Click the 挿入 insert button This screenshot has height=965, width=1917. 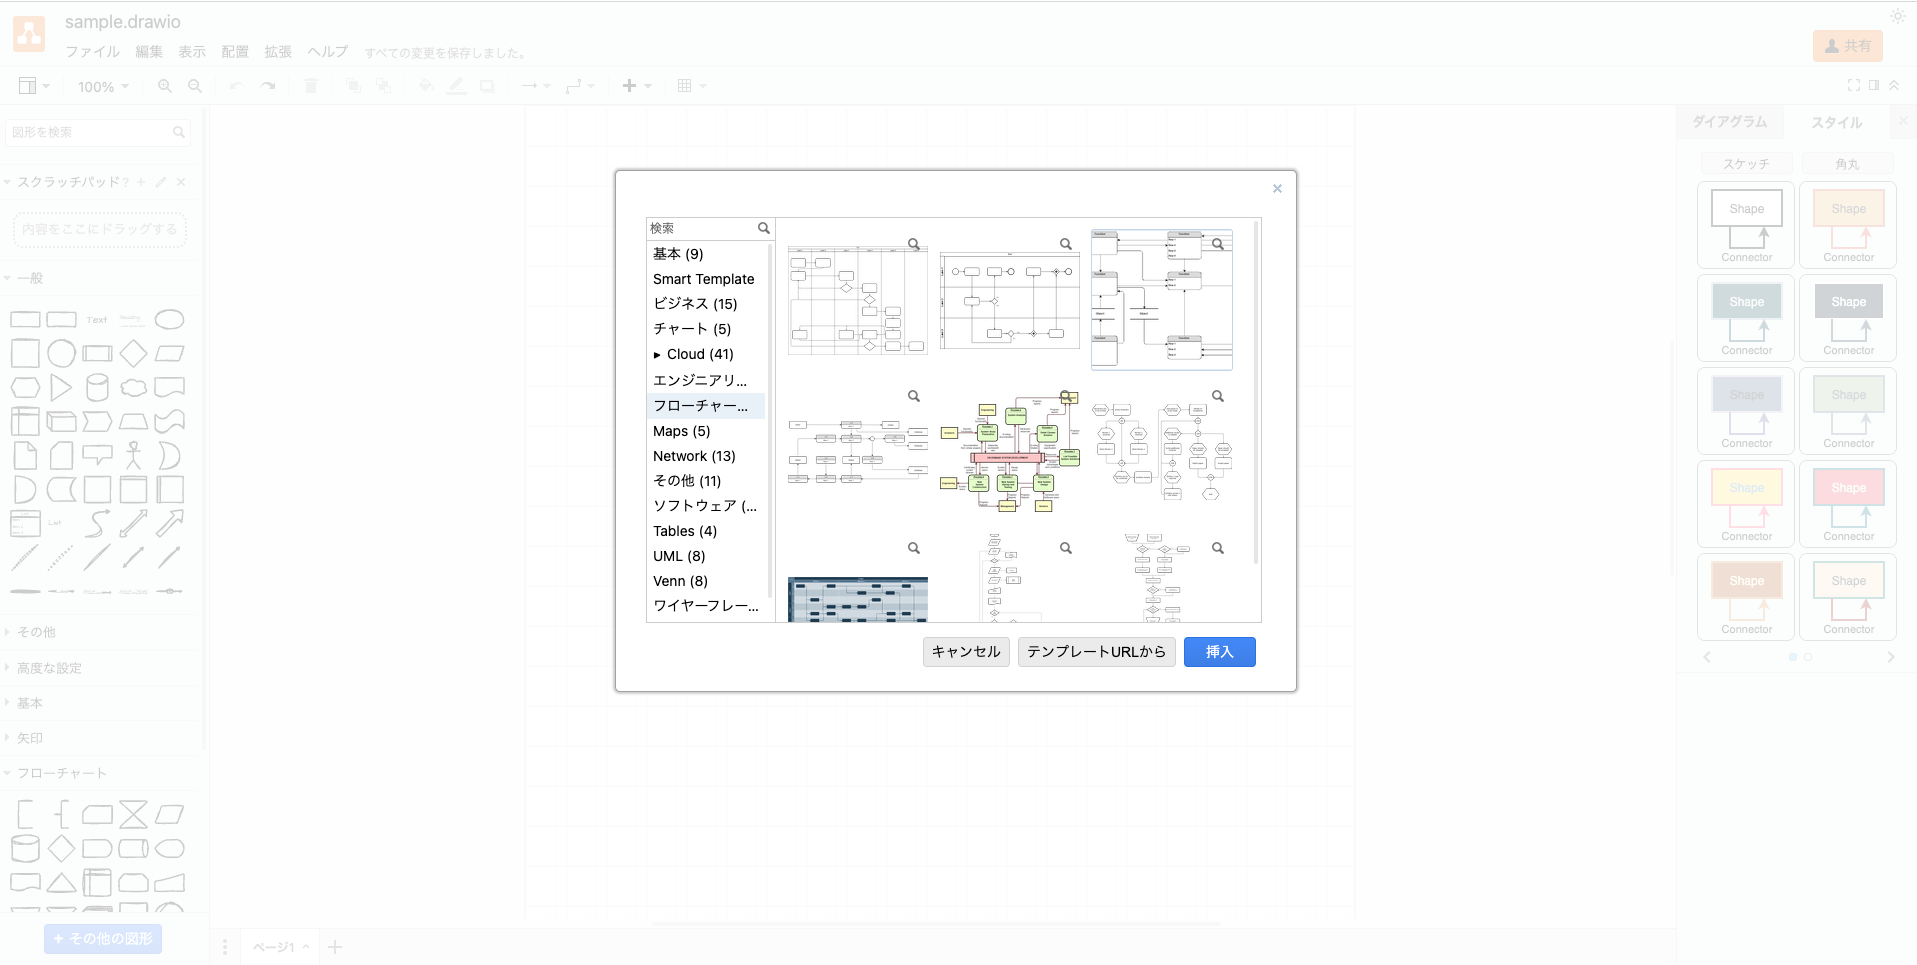click(1219, 652)
